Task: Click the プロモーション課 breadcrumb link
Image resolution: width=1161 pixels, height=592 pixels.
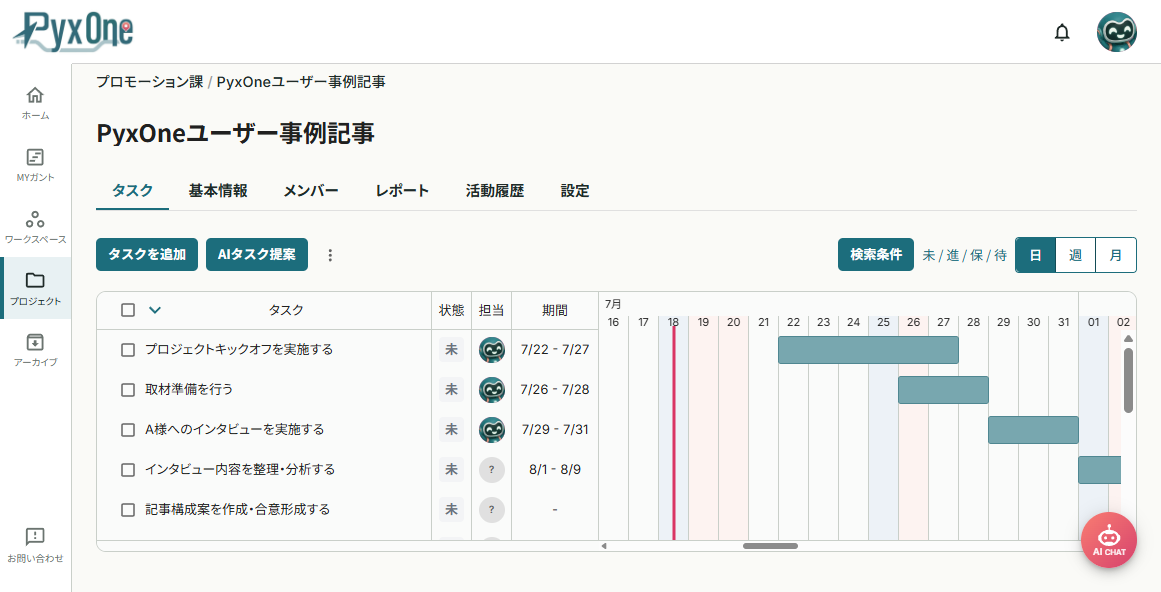Action: [150, 81]
